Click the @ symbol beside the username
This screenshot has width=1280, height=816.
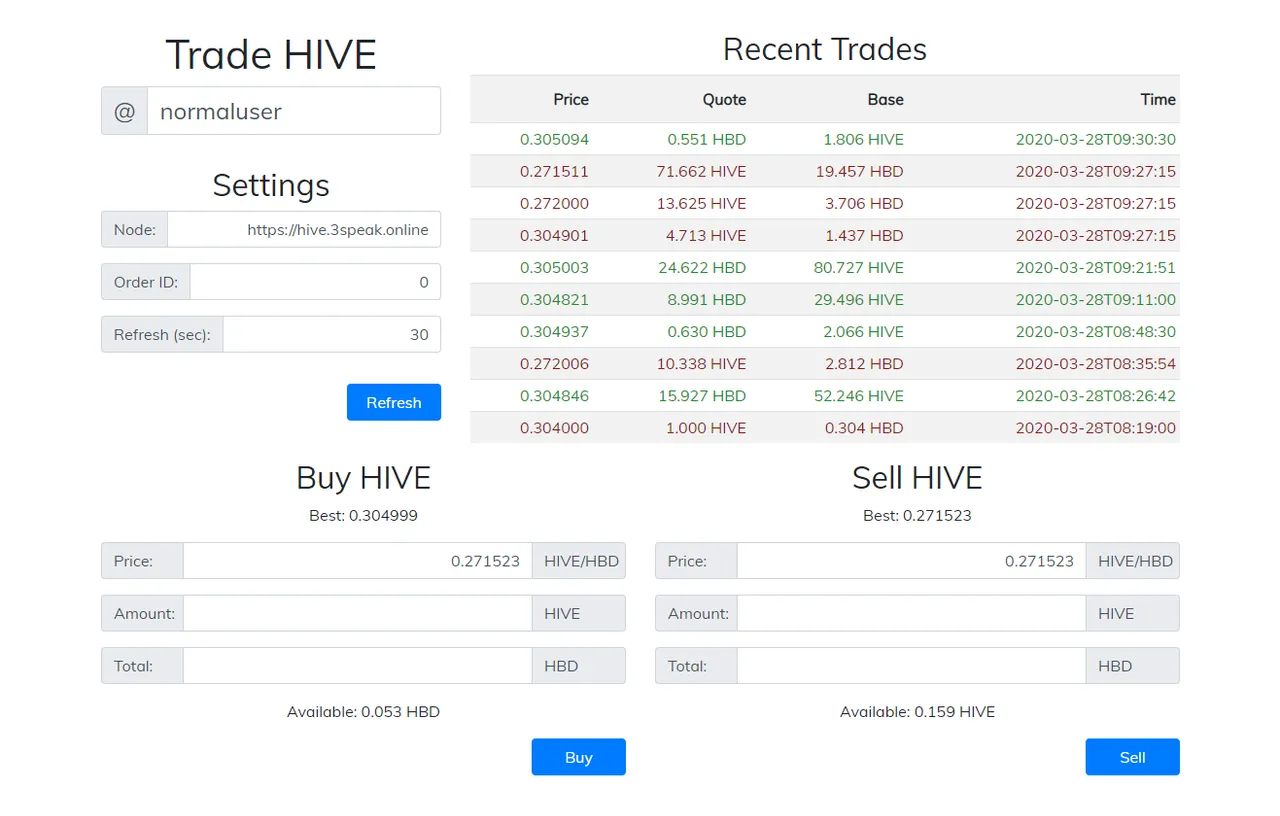124,111
